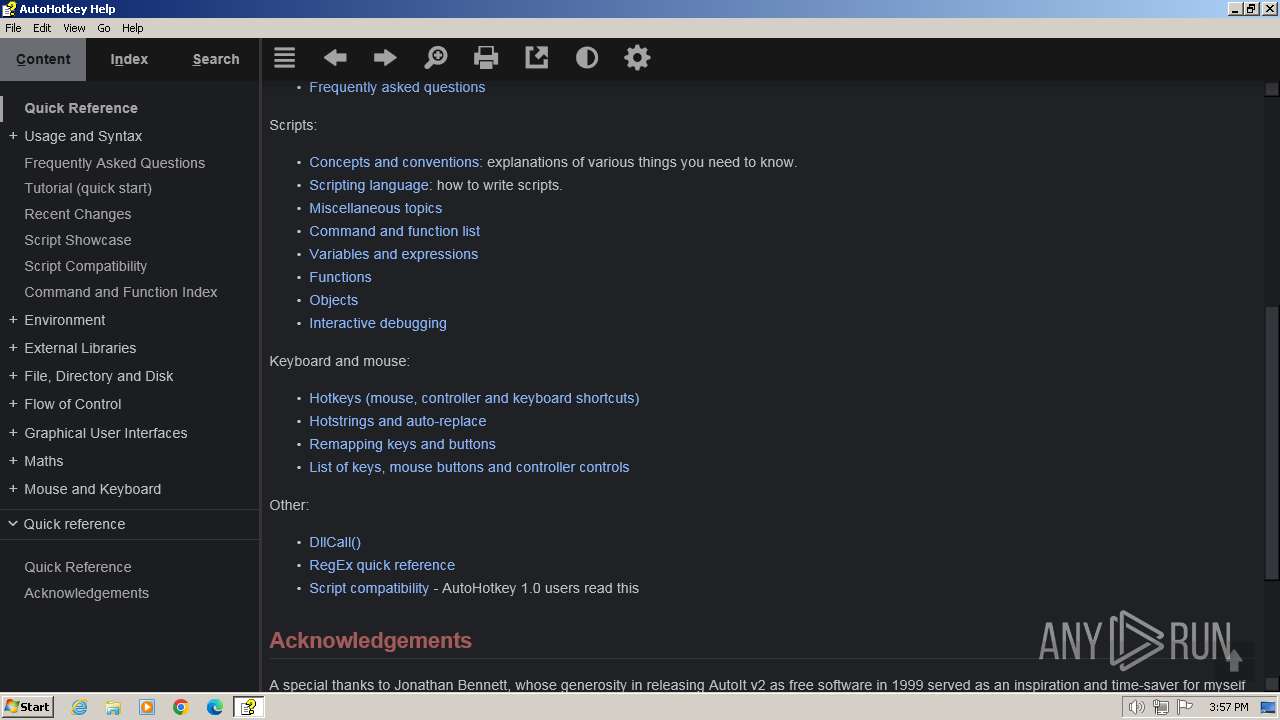Select the Content tab
Viewport: 1280px width, 720px height.
[x=43, y=59]
